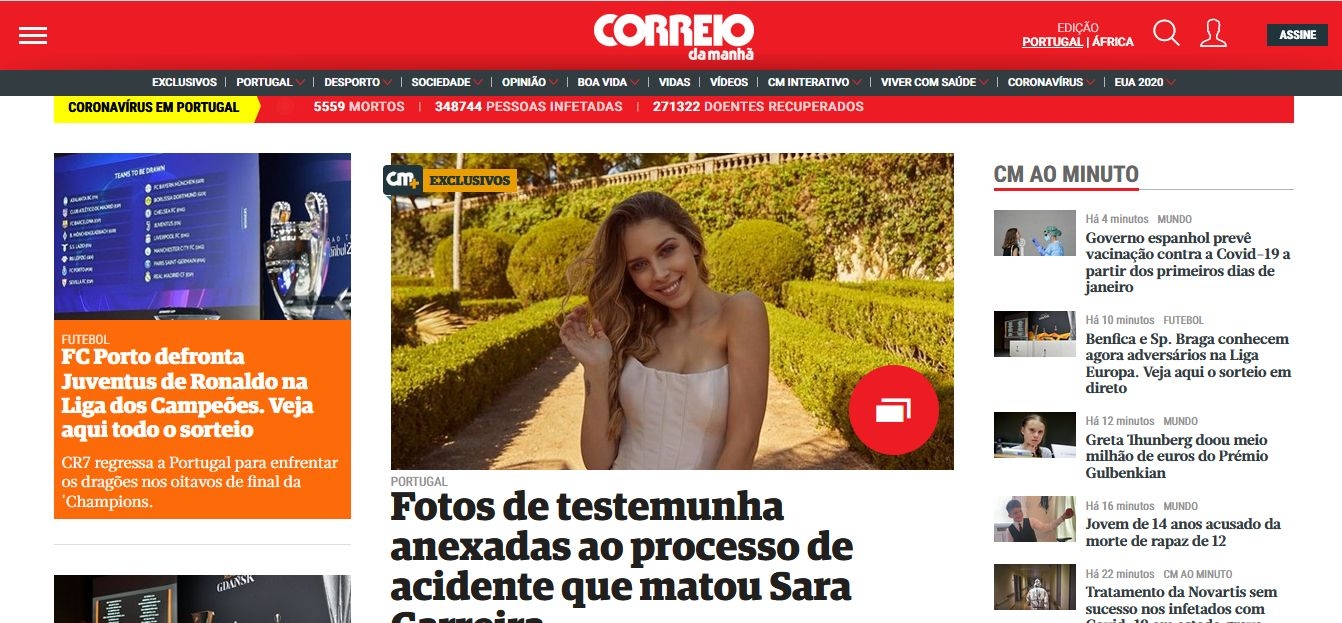1342x623 pixels.
Task: Click the CM+ Exclusivos badge
Action: click(x=449, y=180)
